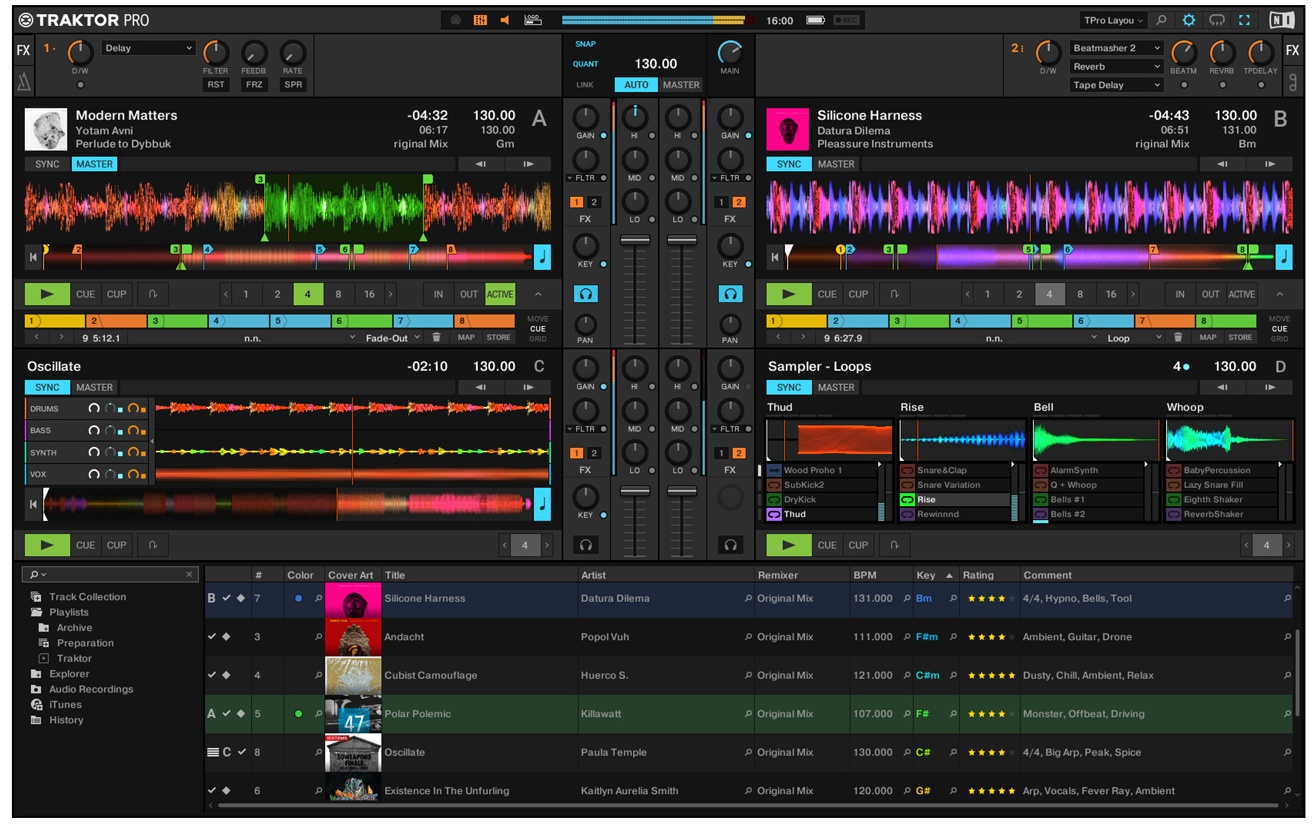
Task: Click Deck A channel volume fader
Action: (635, 241)
